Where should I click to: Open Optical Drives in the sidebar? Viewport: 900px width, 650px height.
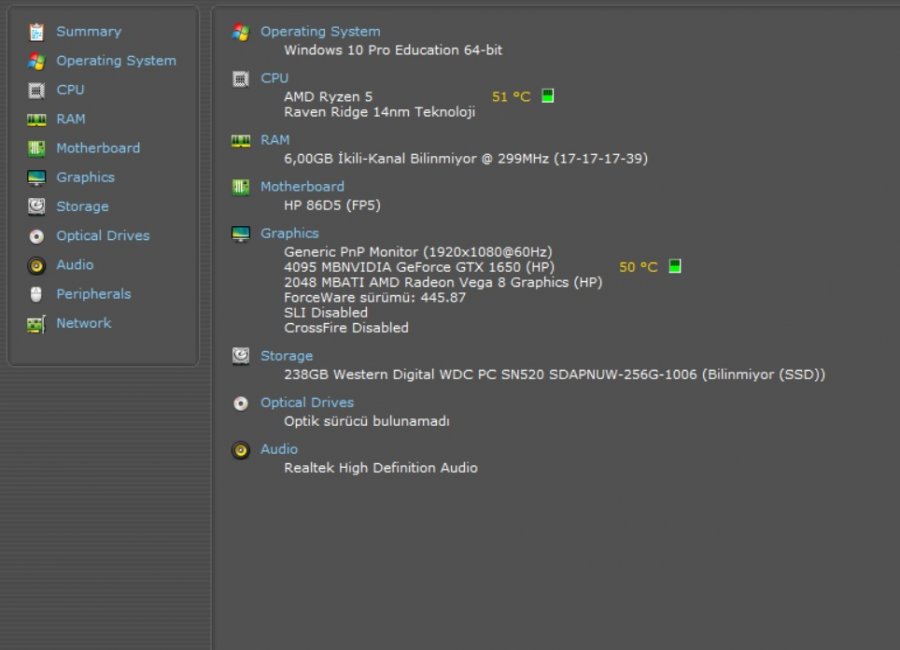(x=103, y=236)
